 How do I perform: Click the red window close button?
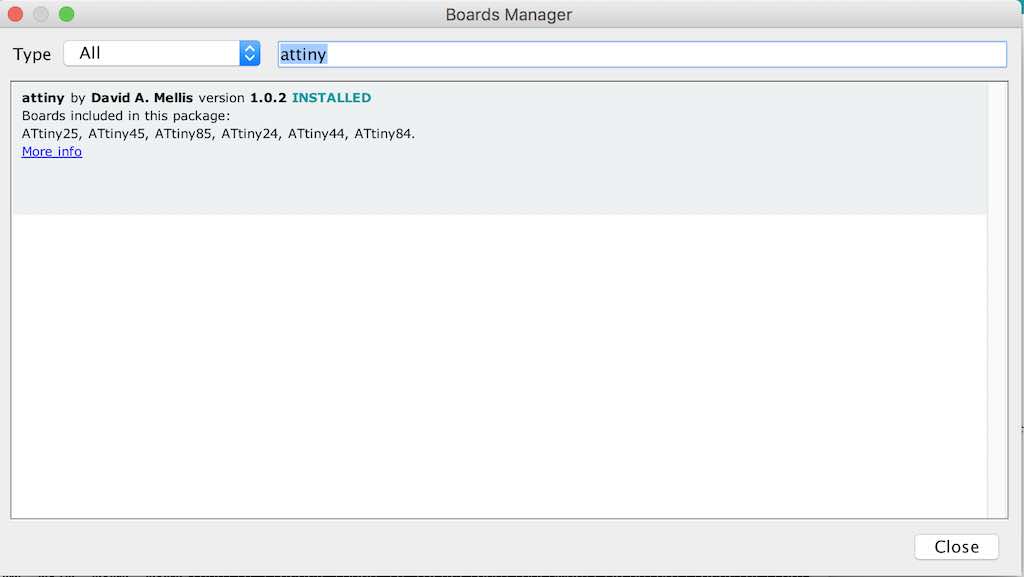tap(15, 14)
